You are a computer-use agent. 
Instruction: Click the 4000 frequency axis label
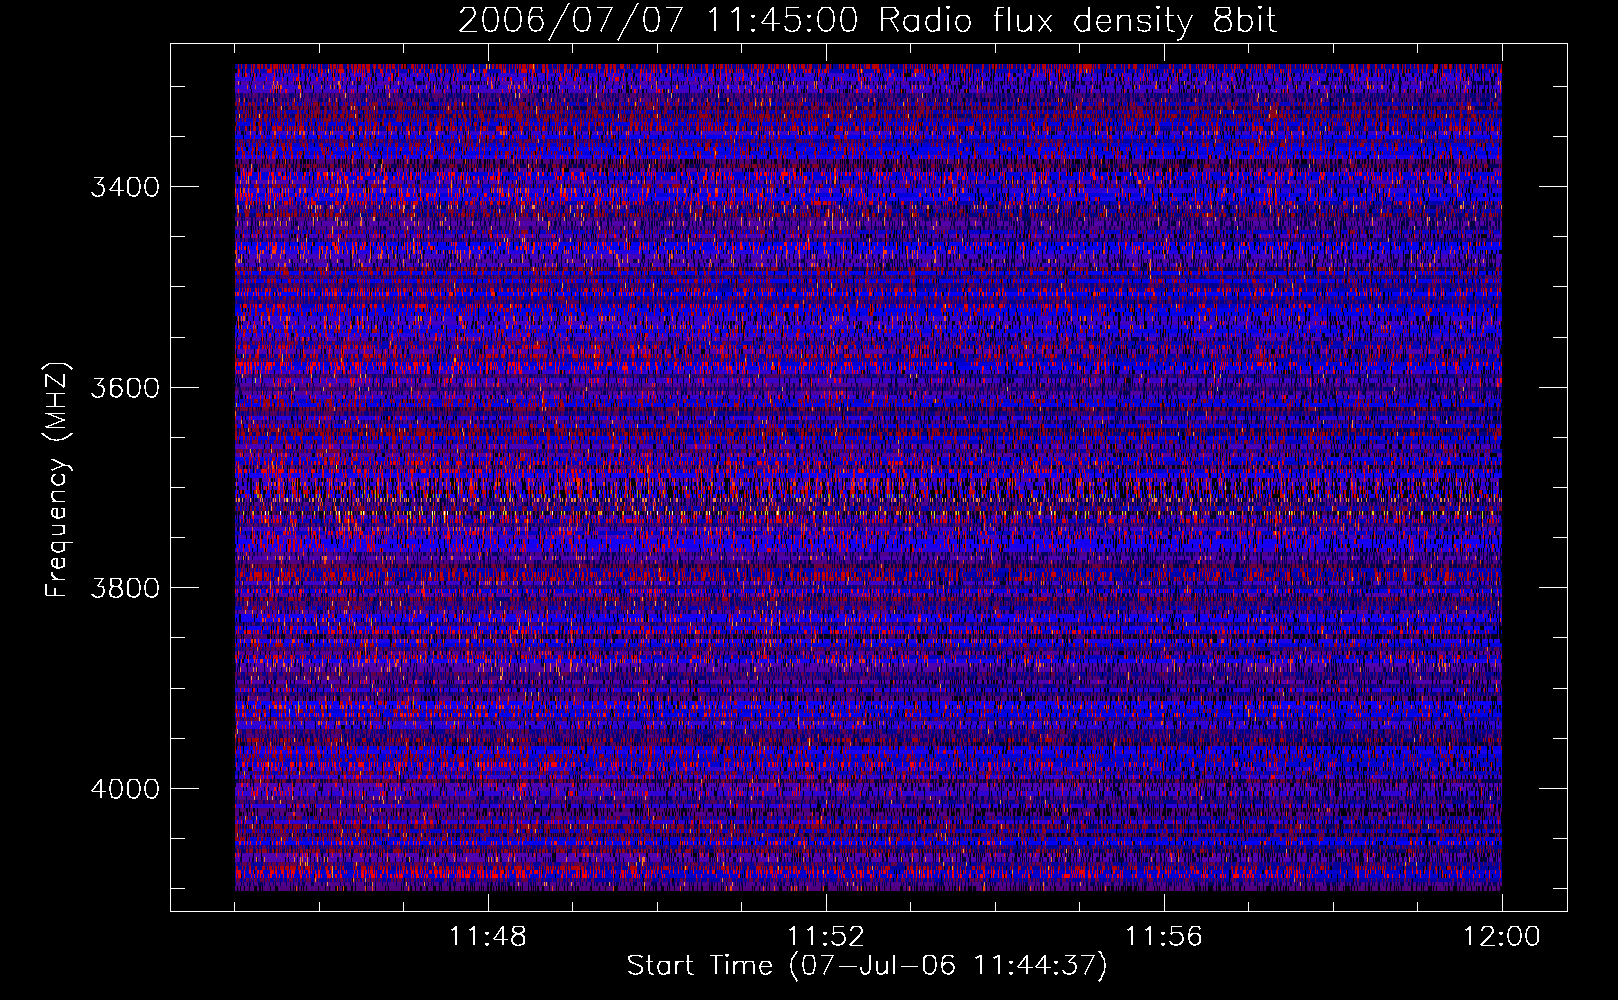(x=125, y=789)
